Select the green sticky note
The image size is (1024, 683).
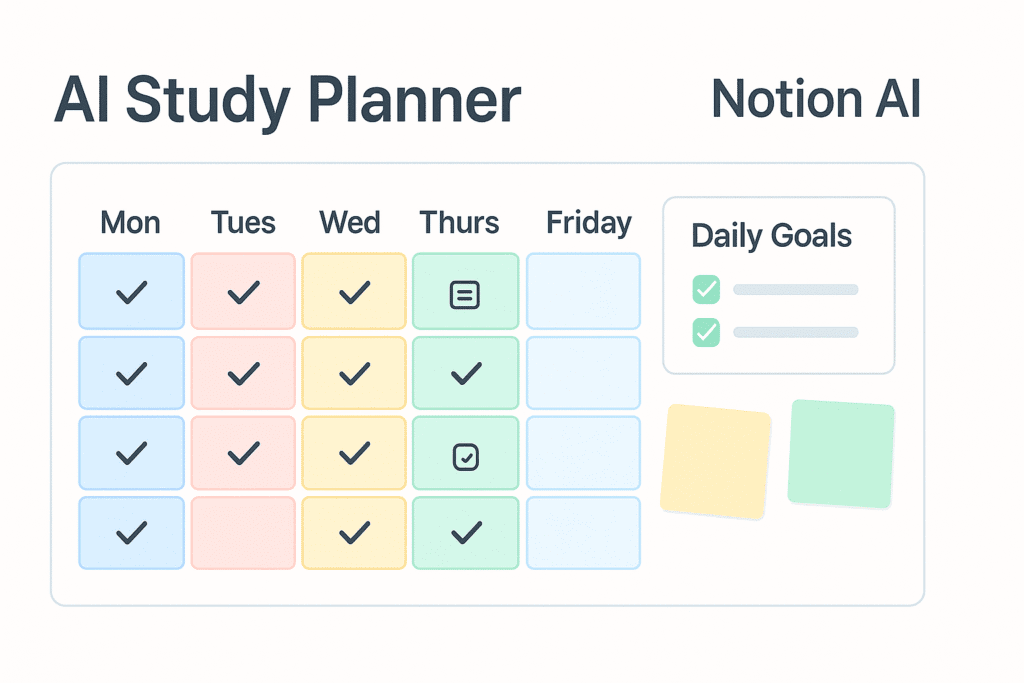tap(841, 453)
